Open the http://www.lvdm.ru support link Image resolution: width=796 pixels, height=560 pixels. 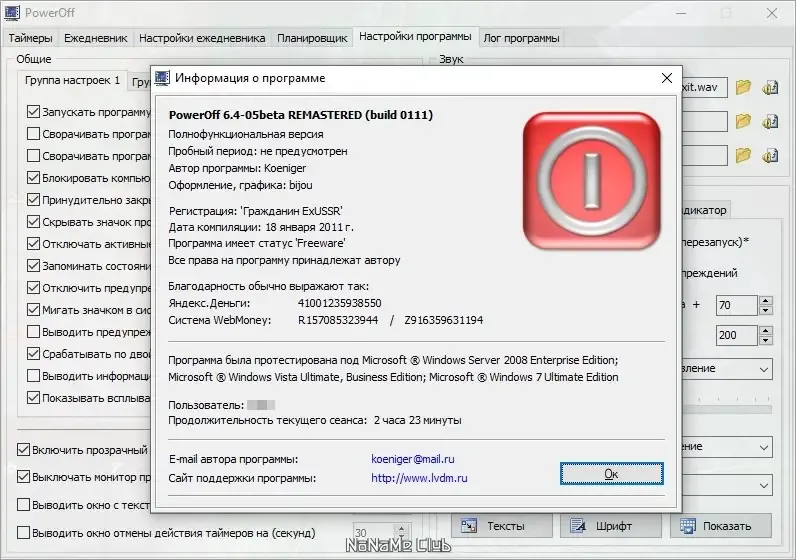(x=419, y=478)
